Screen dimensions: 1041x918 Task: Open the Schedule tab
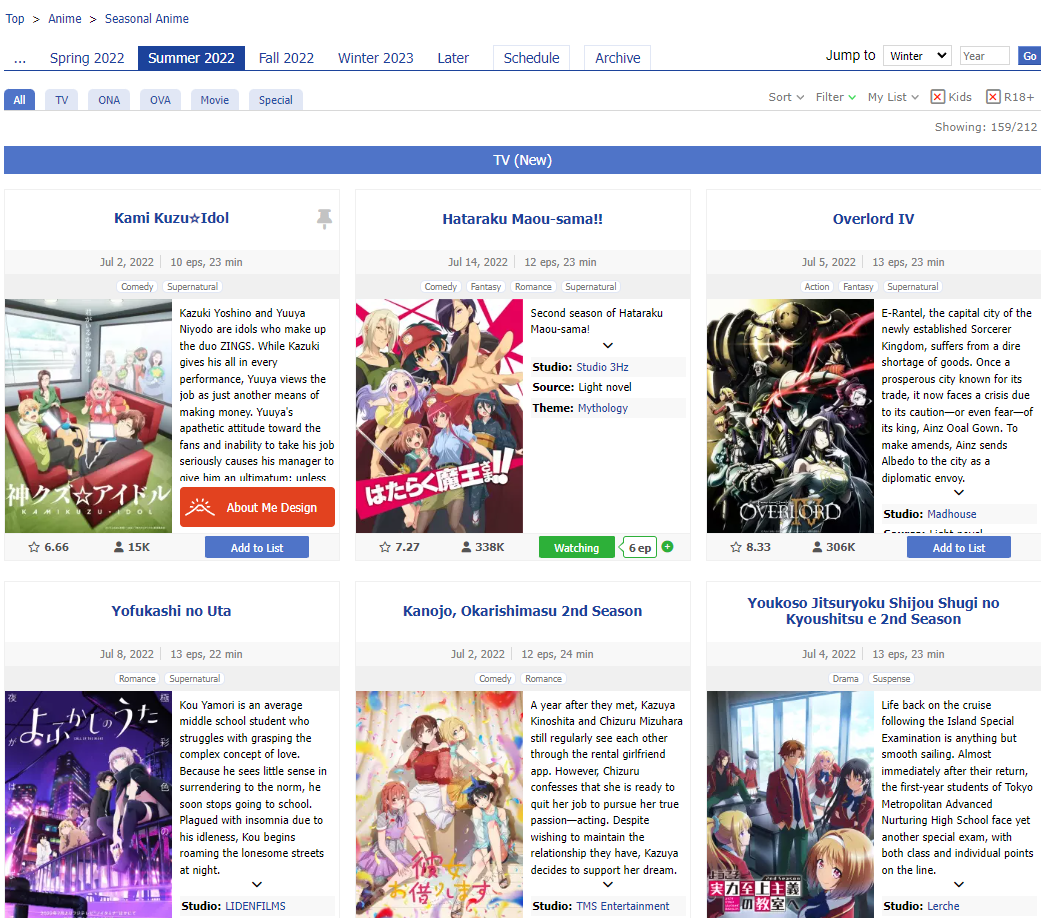[x=531, y=58]
